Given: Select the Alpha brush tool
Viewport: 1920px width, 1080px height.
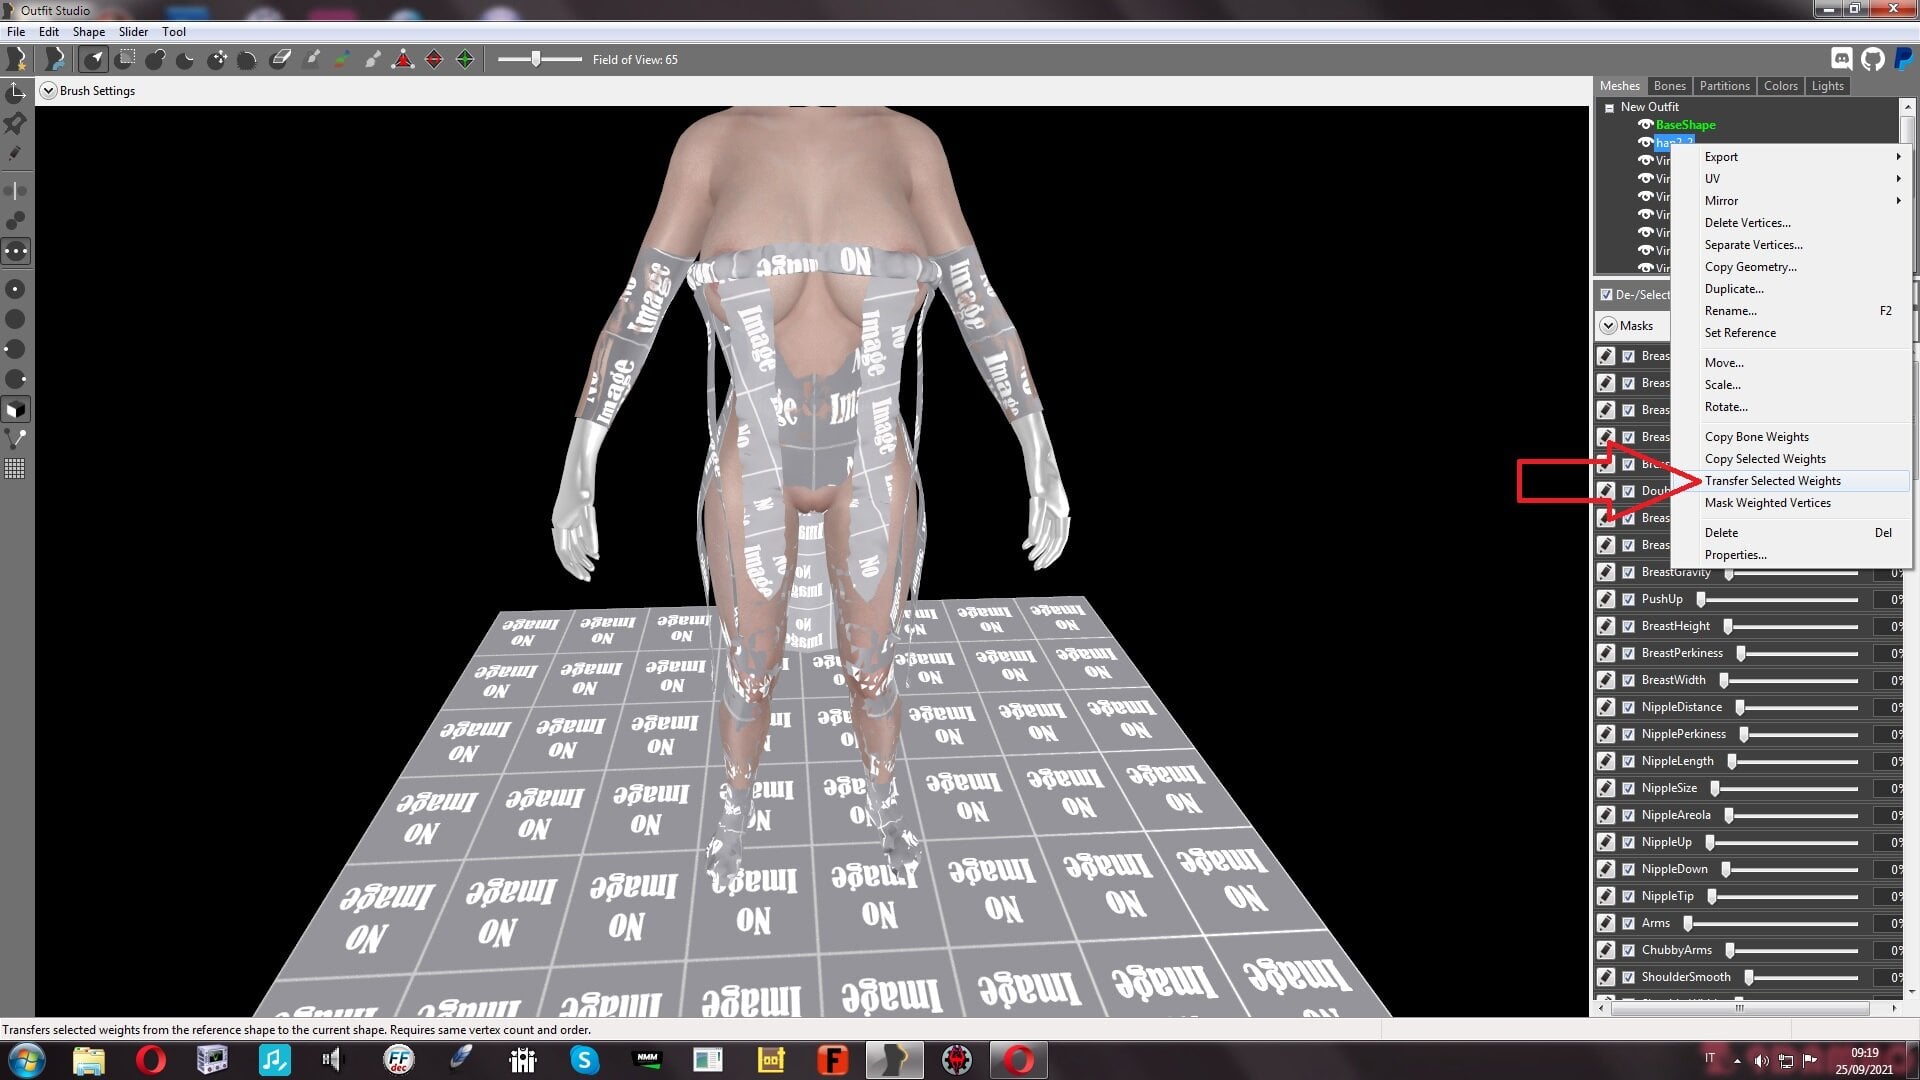Looking at the screenshot, I should 373,59.
